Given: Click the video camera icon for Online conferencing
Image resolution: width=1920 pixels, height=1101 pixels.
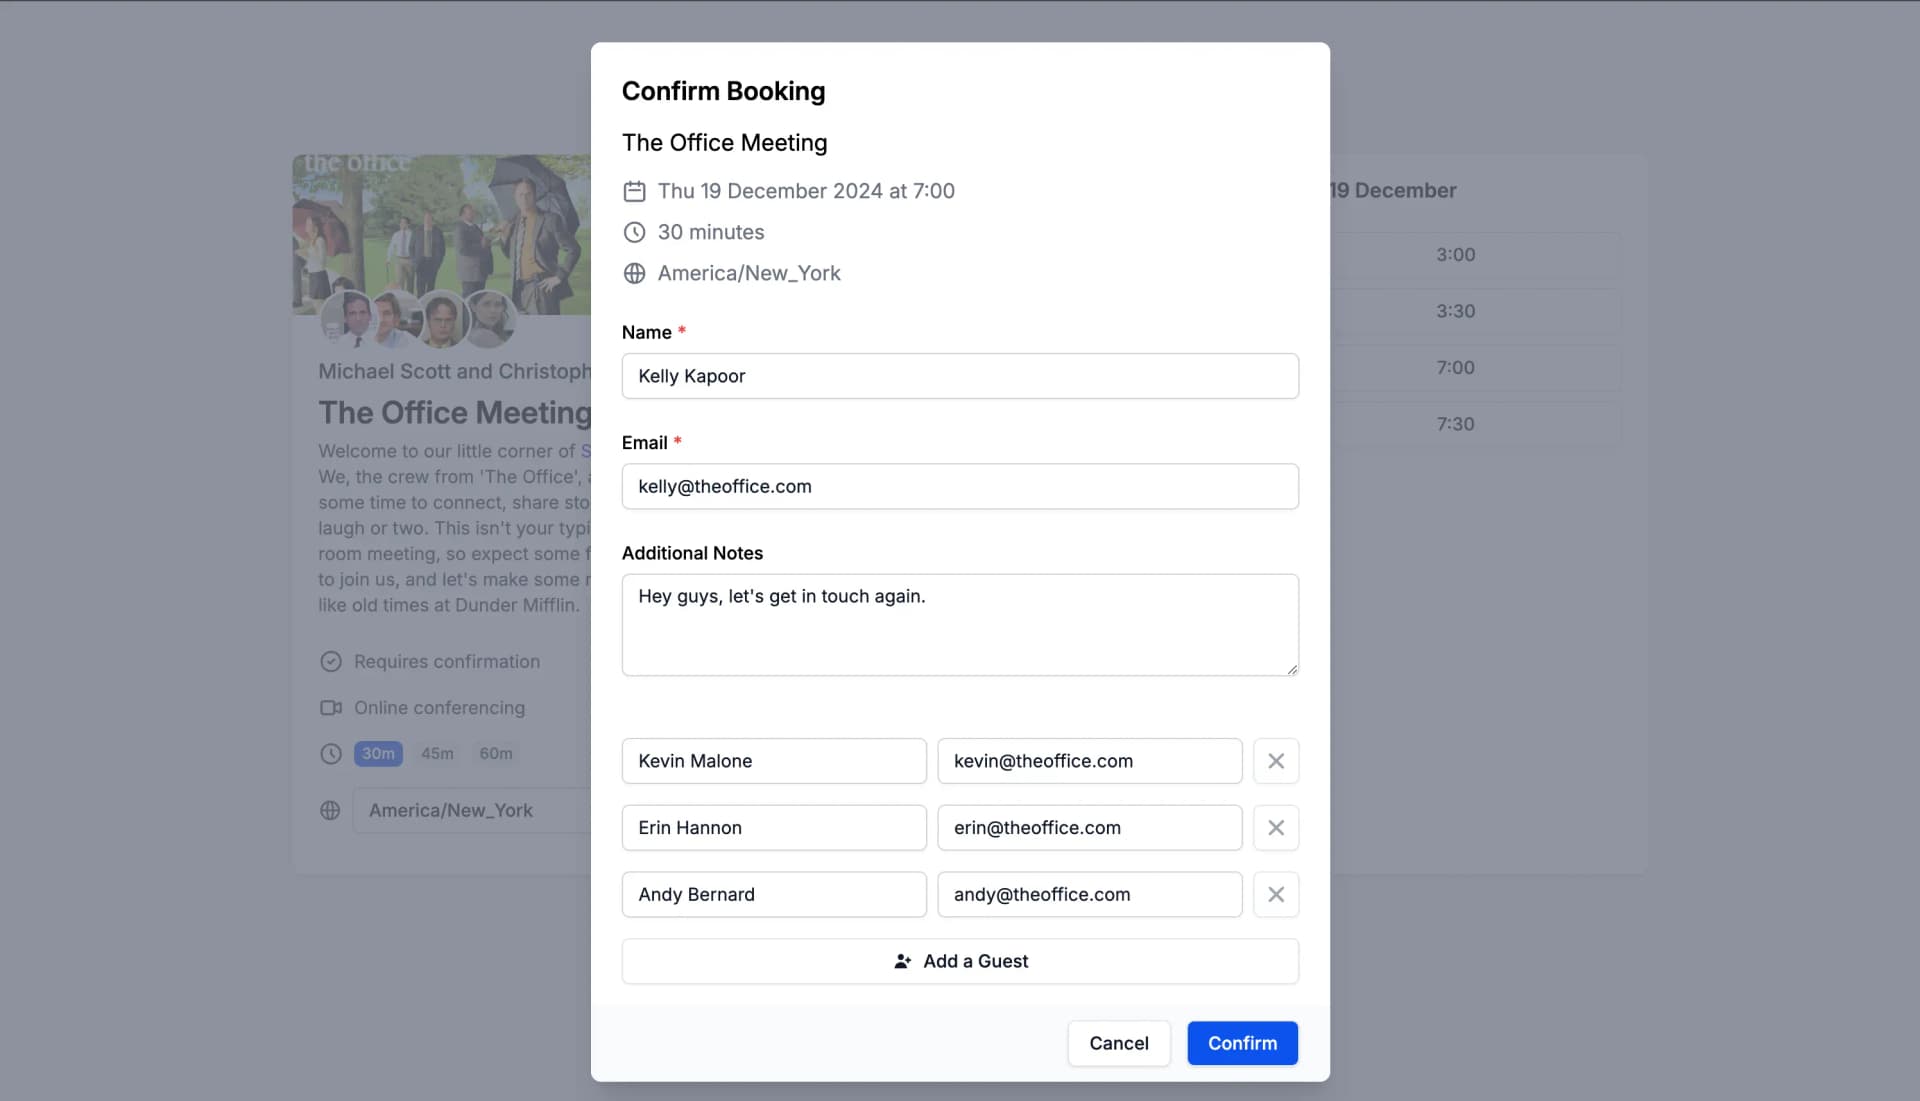Looking at the screenshot, I should pos(330,708).
